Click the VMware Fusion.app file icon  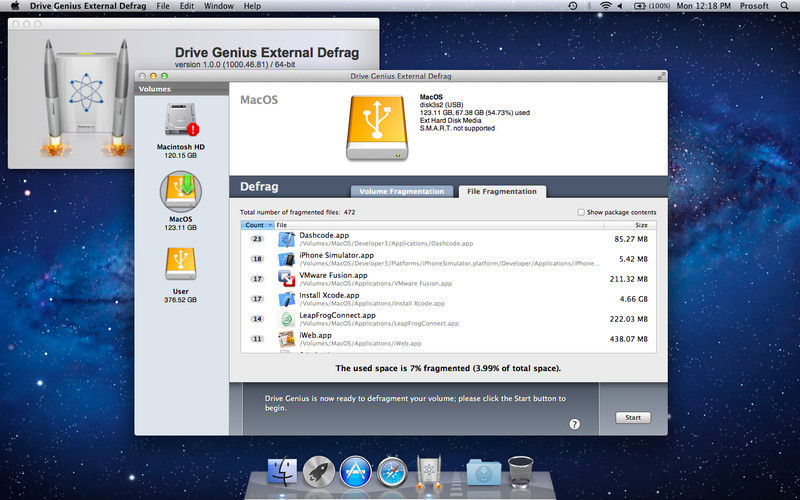(287, 279)
